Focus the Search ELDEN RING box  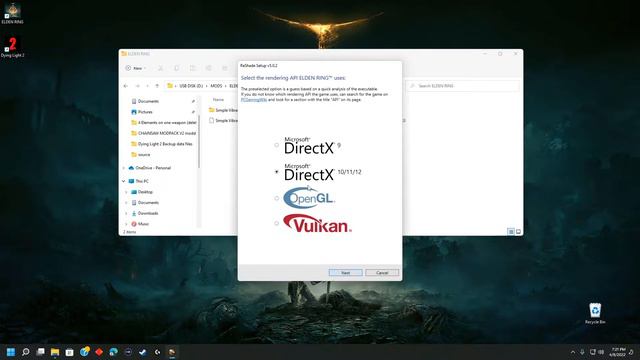click(463, 86)
